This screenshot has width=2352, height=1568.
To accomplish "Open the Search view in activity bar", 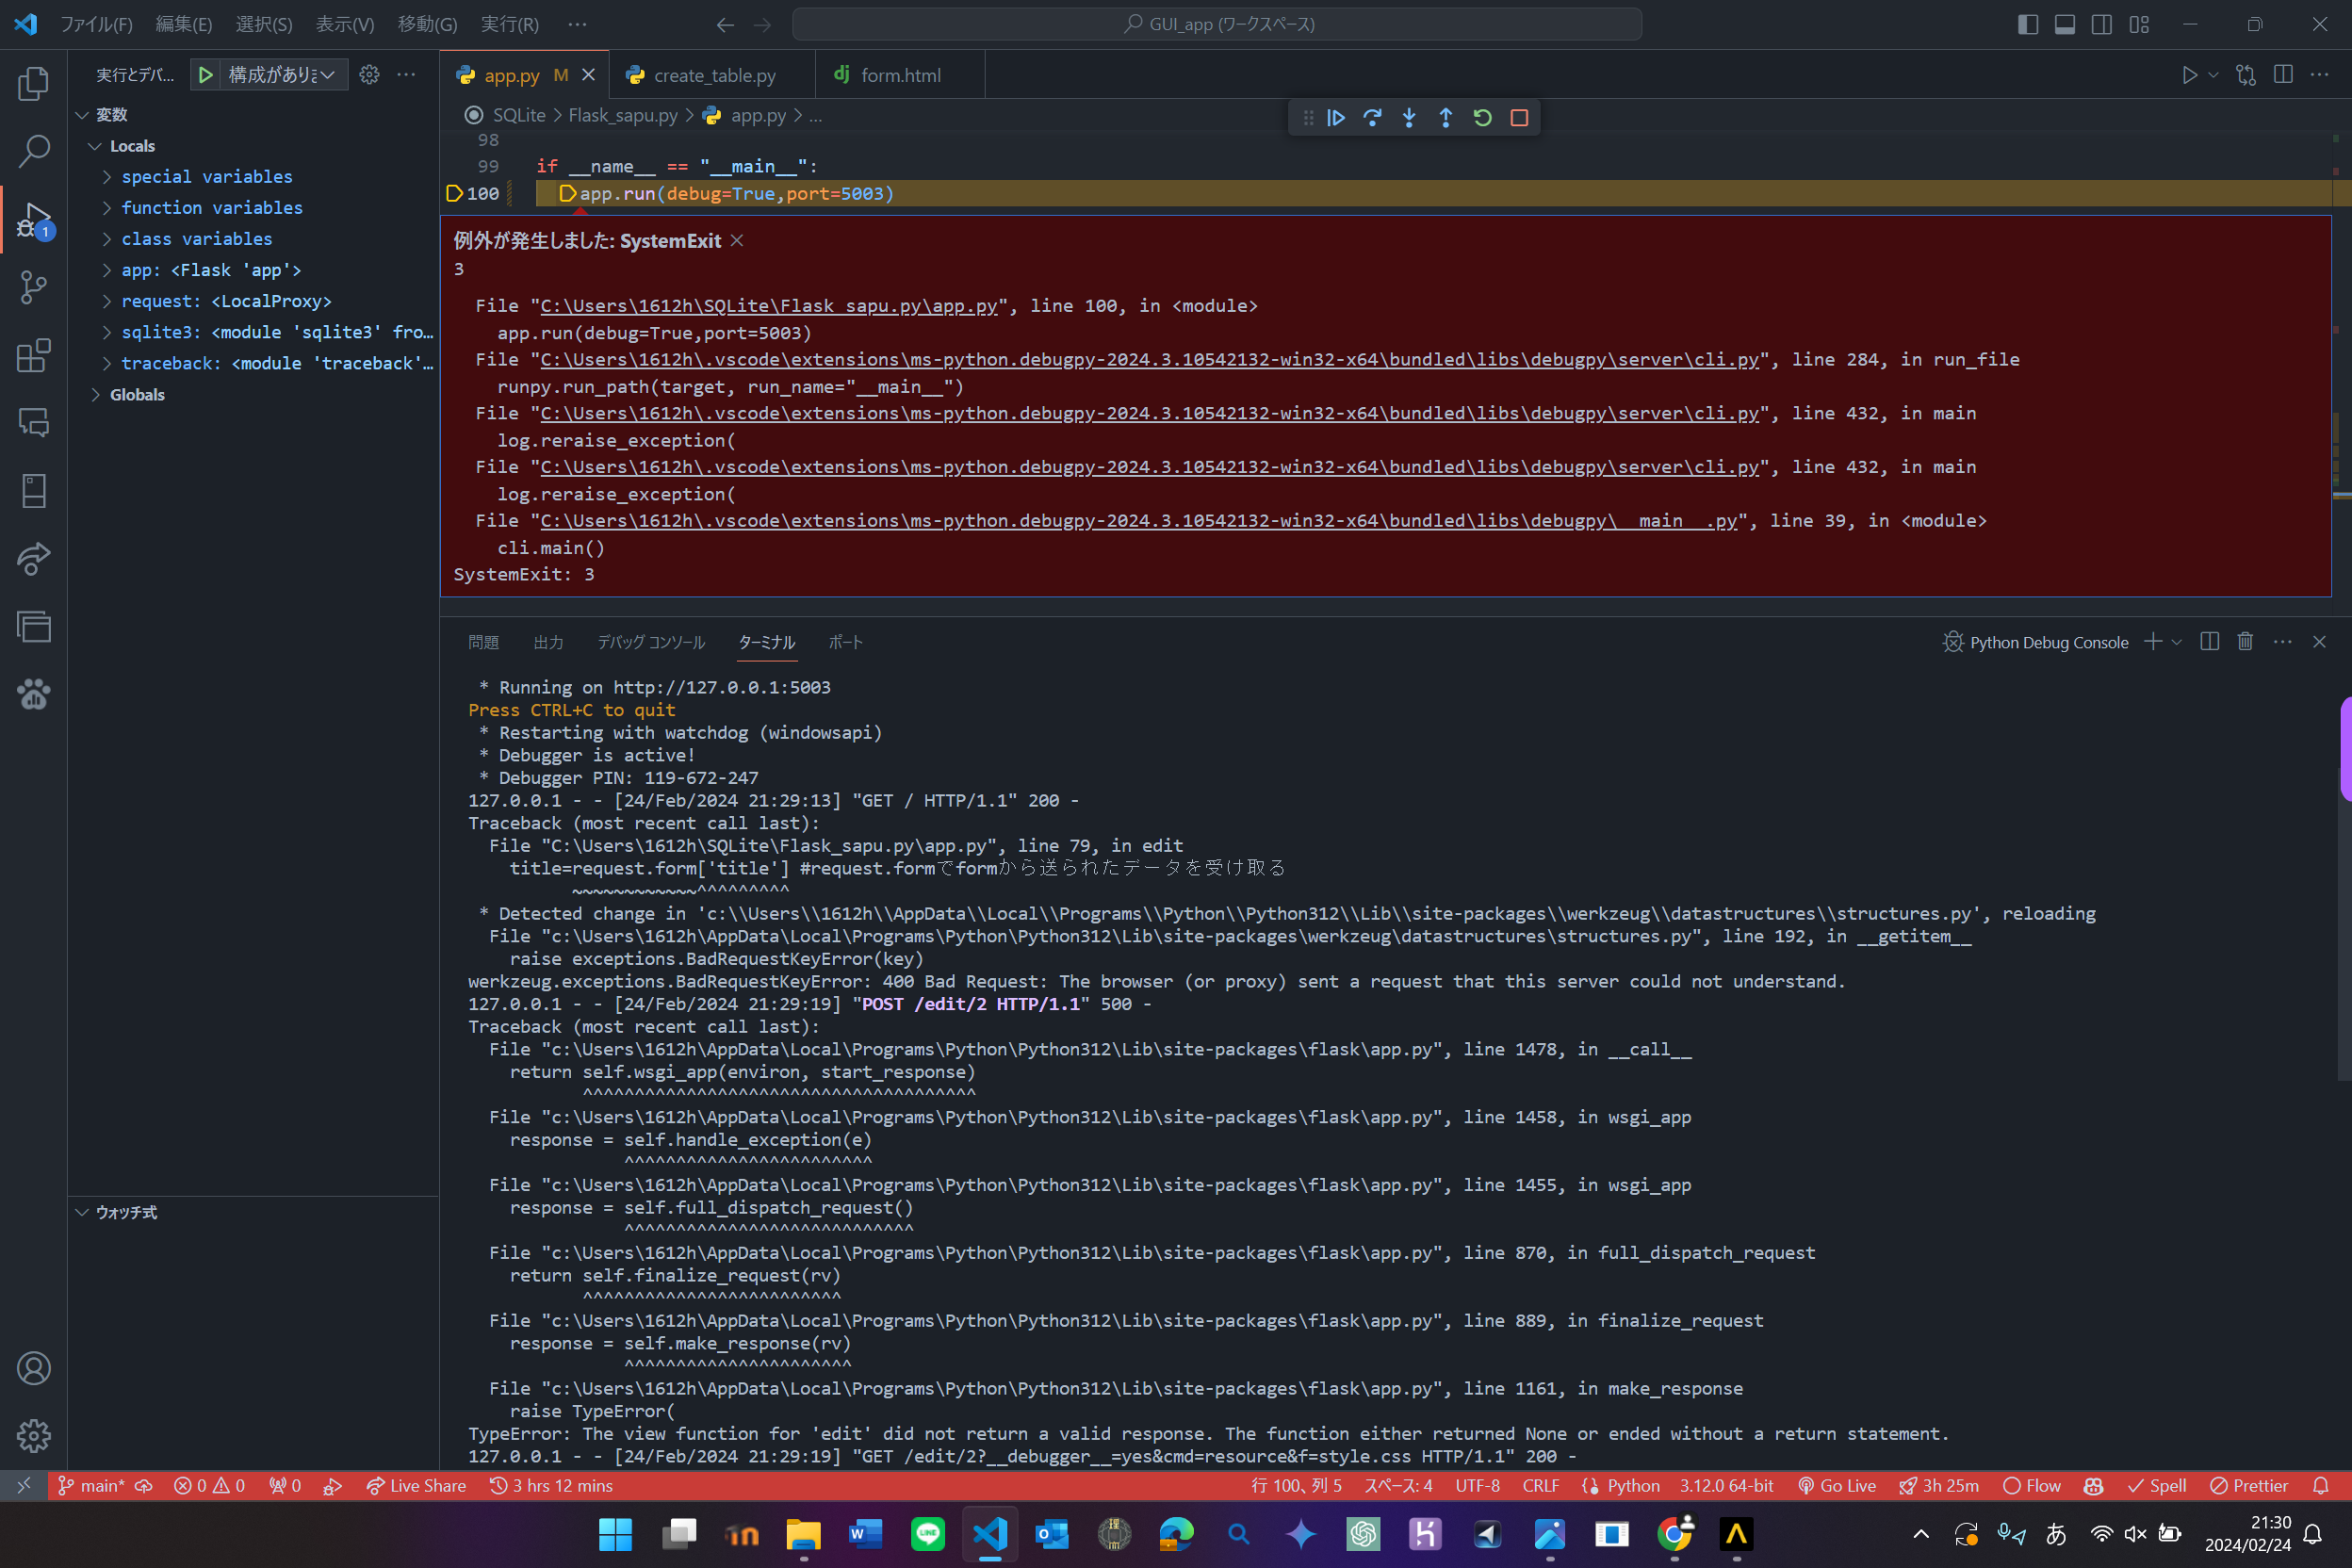I will [x=33, y=151].
